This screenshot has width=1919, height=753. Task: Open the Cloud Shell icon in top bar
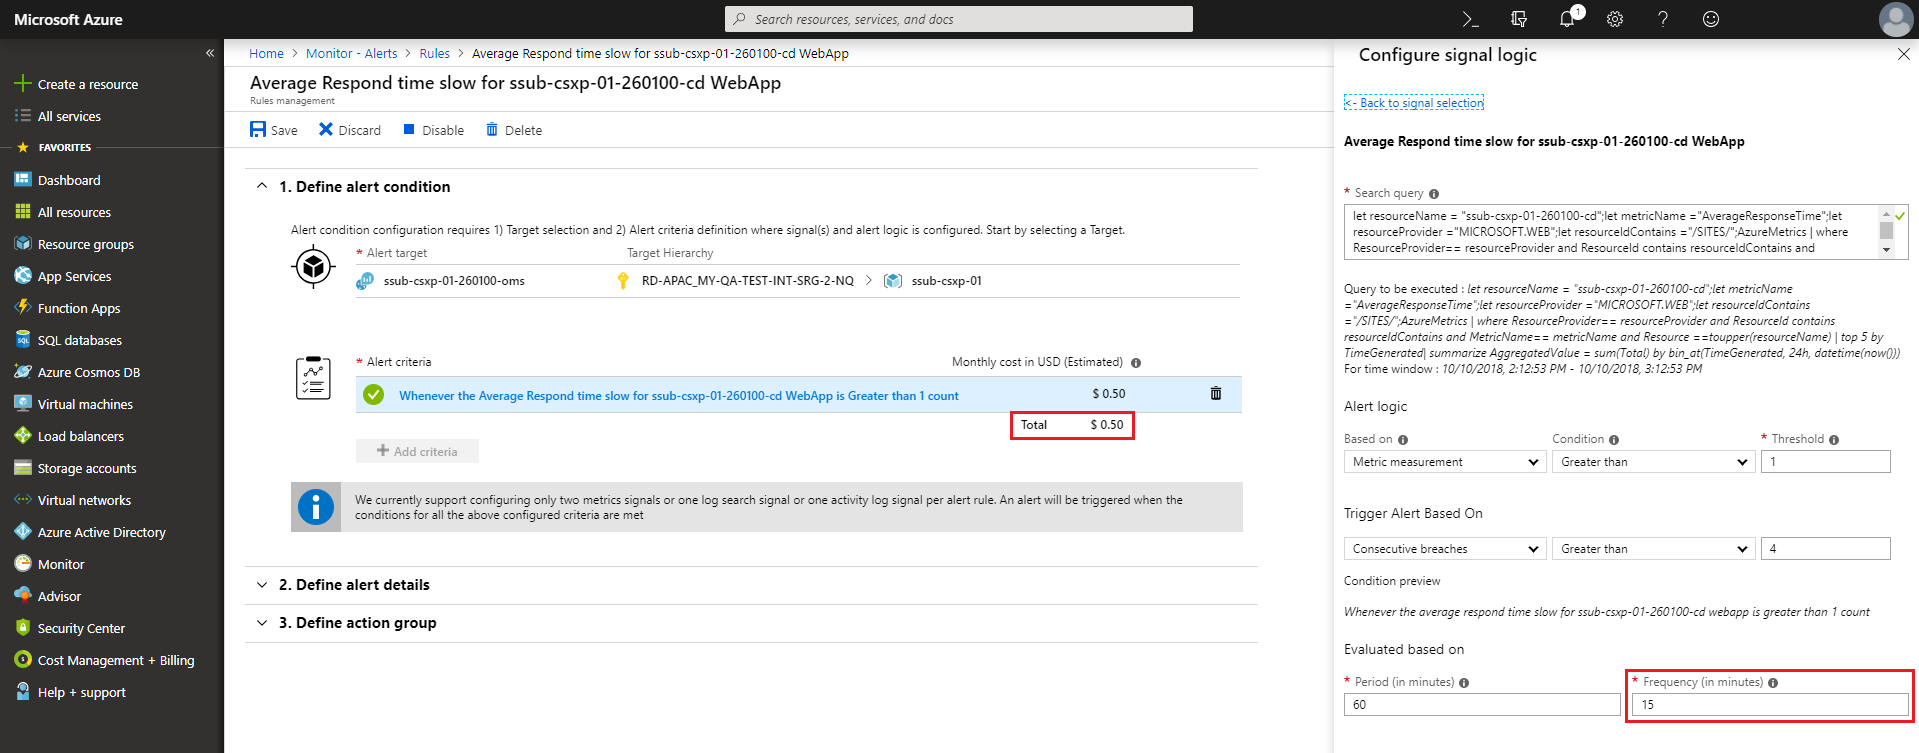(x=1470, y=19)
